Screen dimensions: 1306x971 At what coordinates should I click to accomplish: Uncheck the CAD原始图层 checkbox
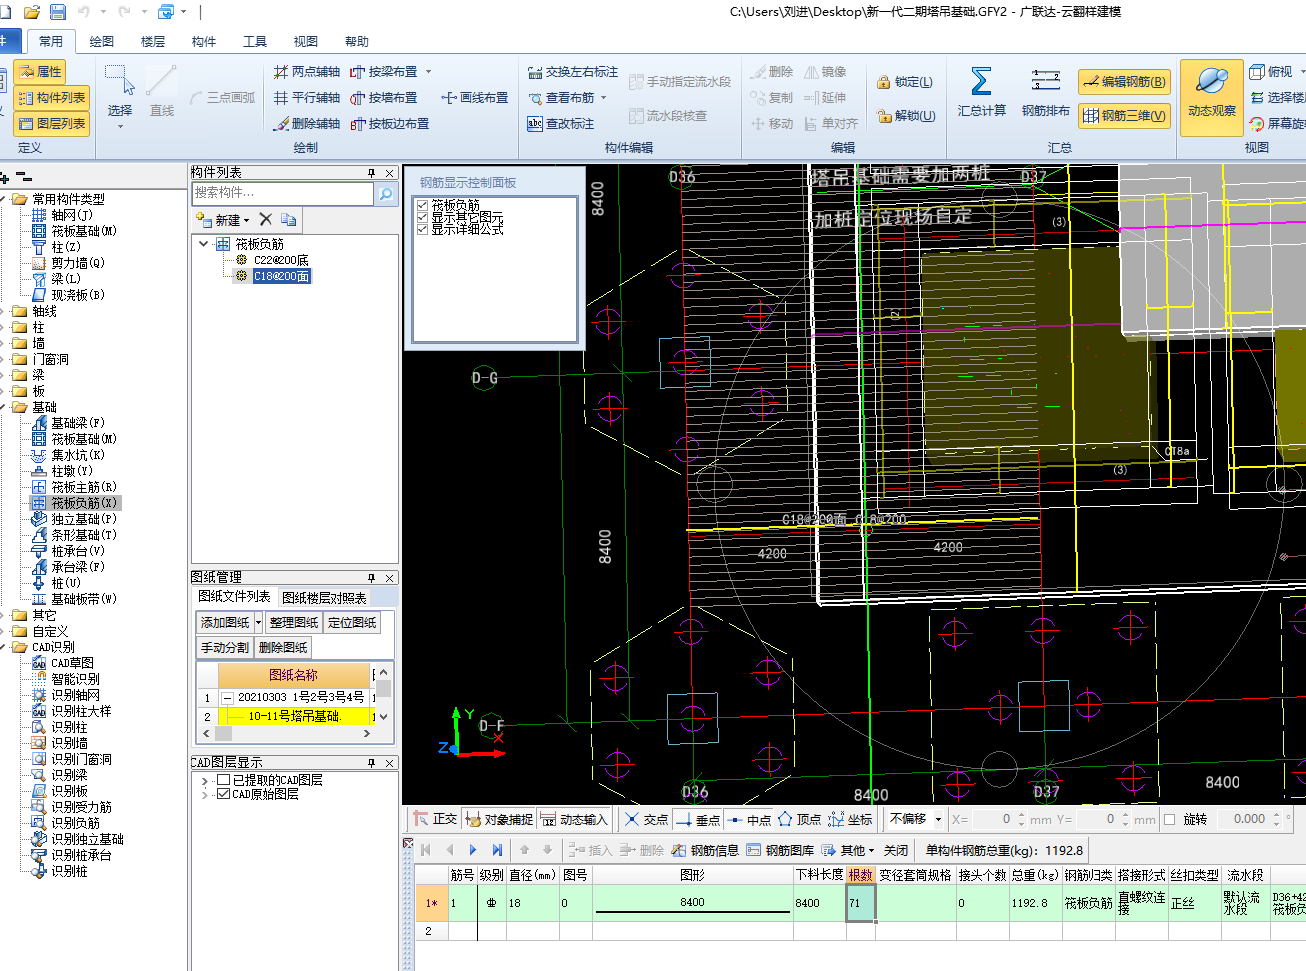224,794
